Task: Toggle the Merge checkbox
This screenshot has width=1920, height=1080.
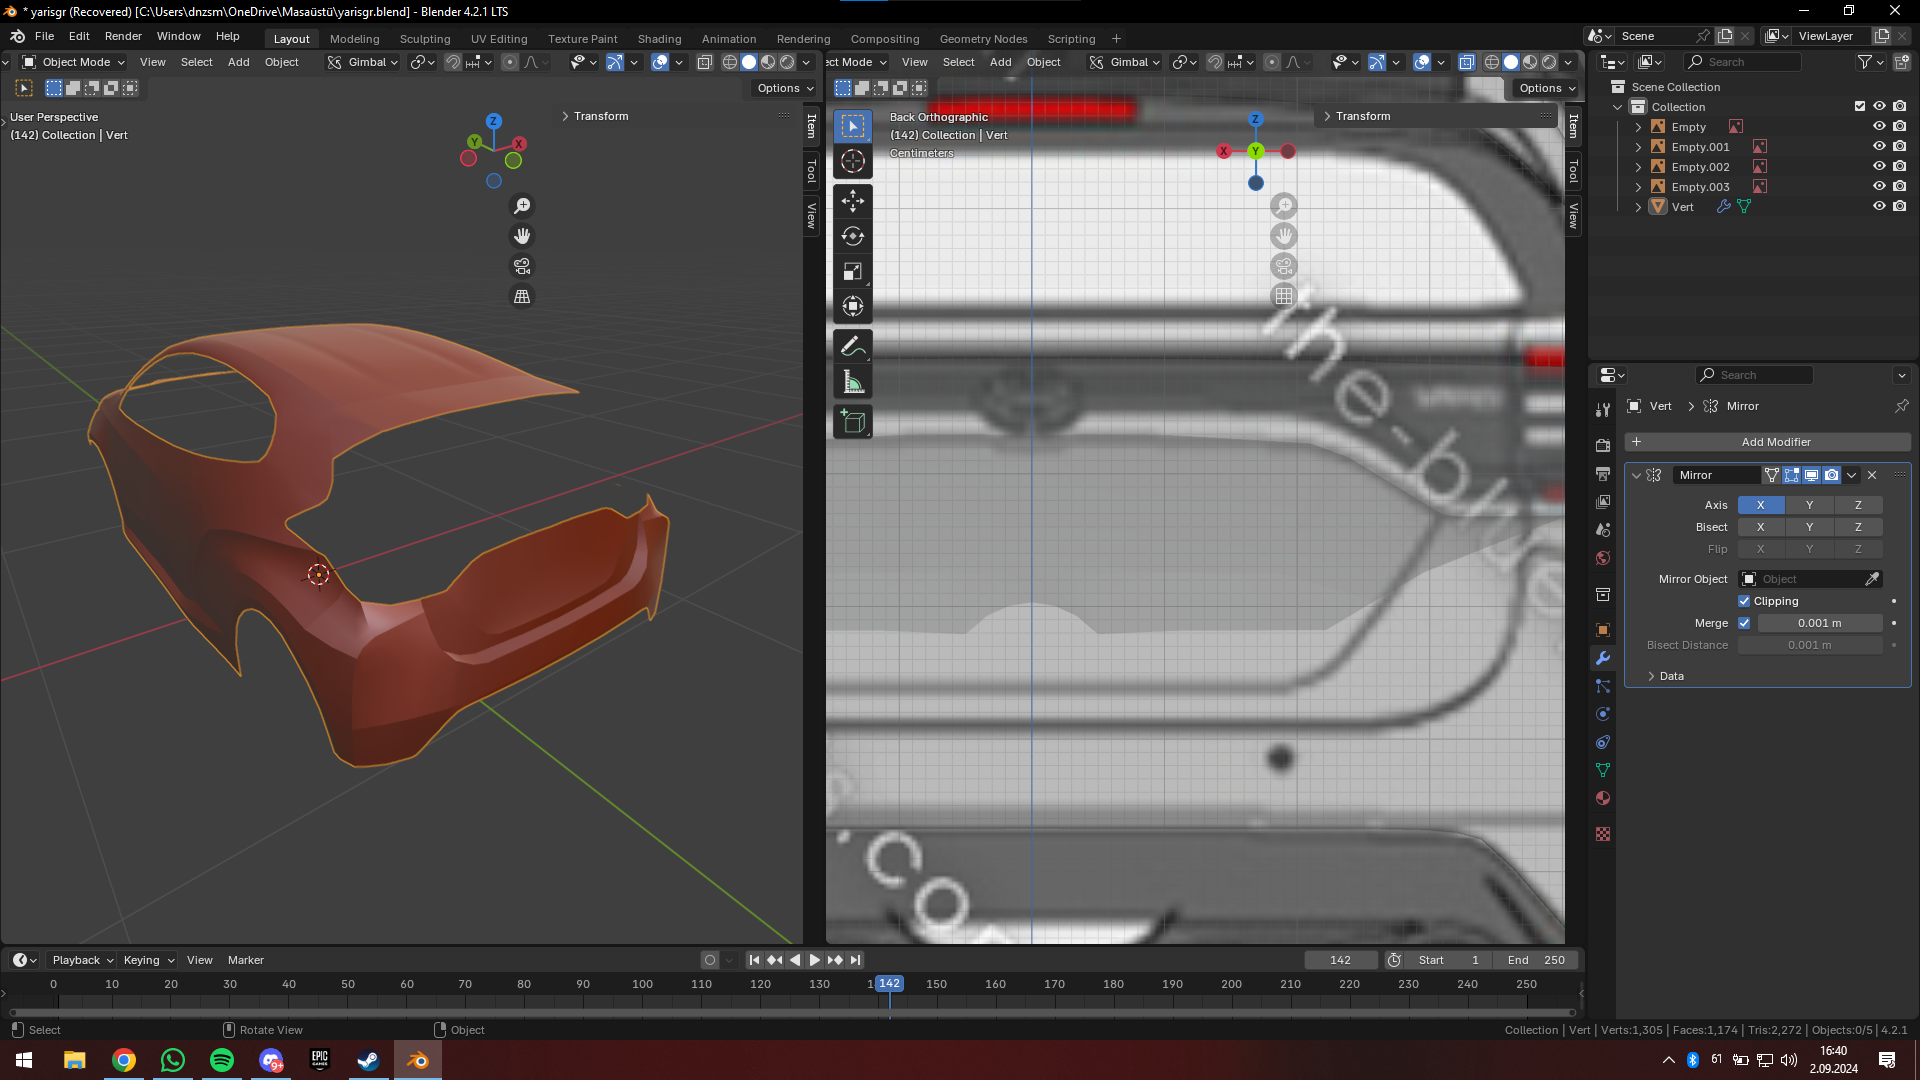Action: coord(1744,623)
